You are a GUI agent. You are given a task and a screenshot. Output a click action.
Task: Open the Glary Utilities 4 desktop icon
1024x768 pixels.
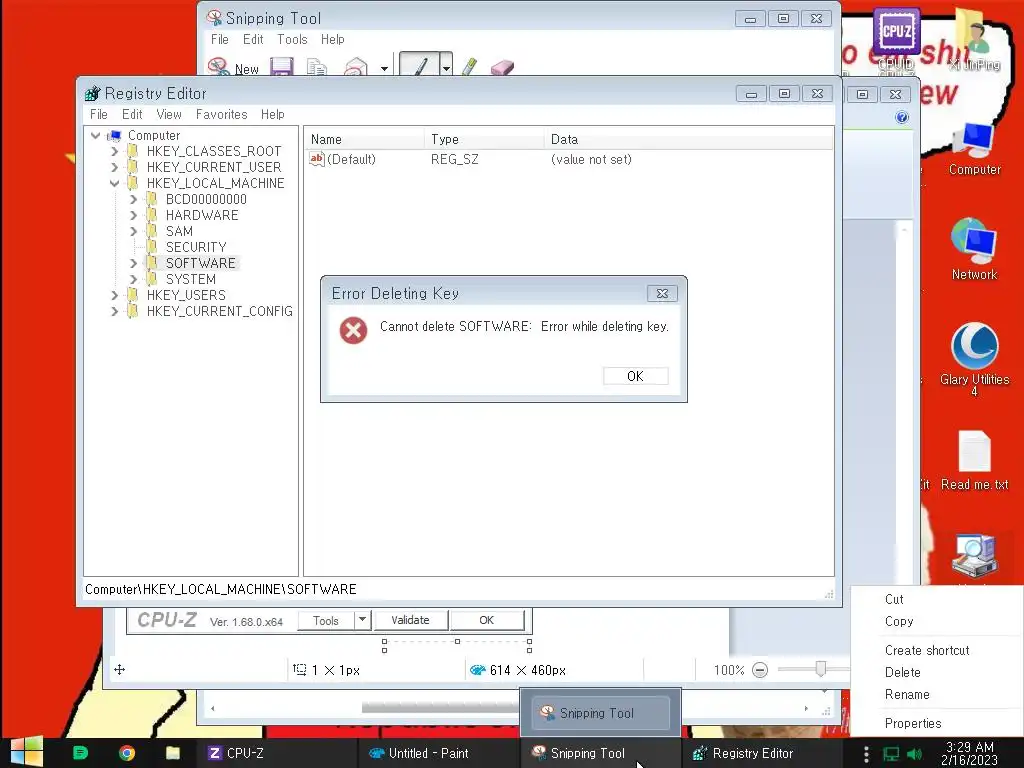pos(974,359)
